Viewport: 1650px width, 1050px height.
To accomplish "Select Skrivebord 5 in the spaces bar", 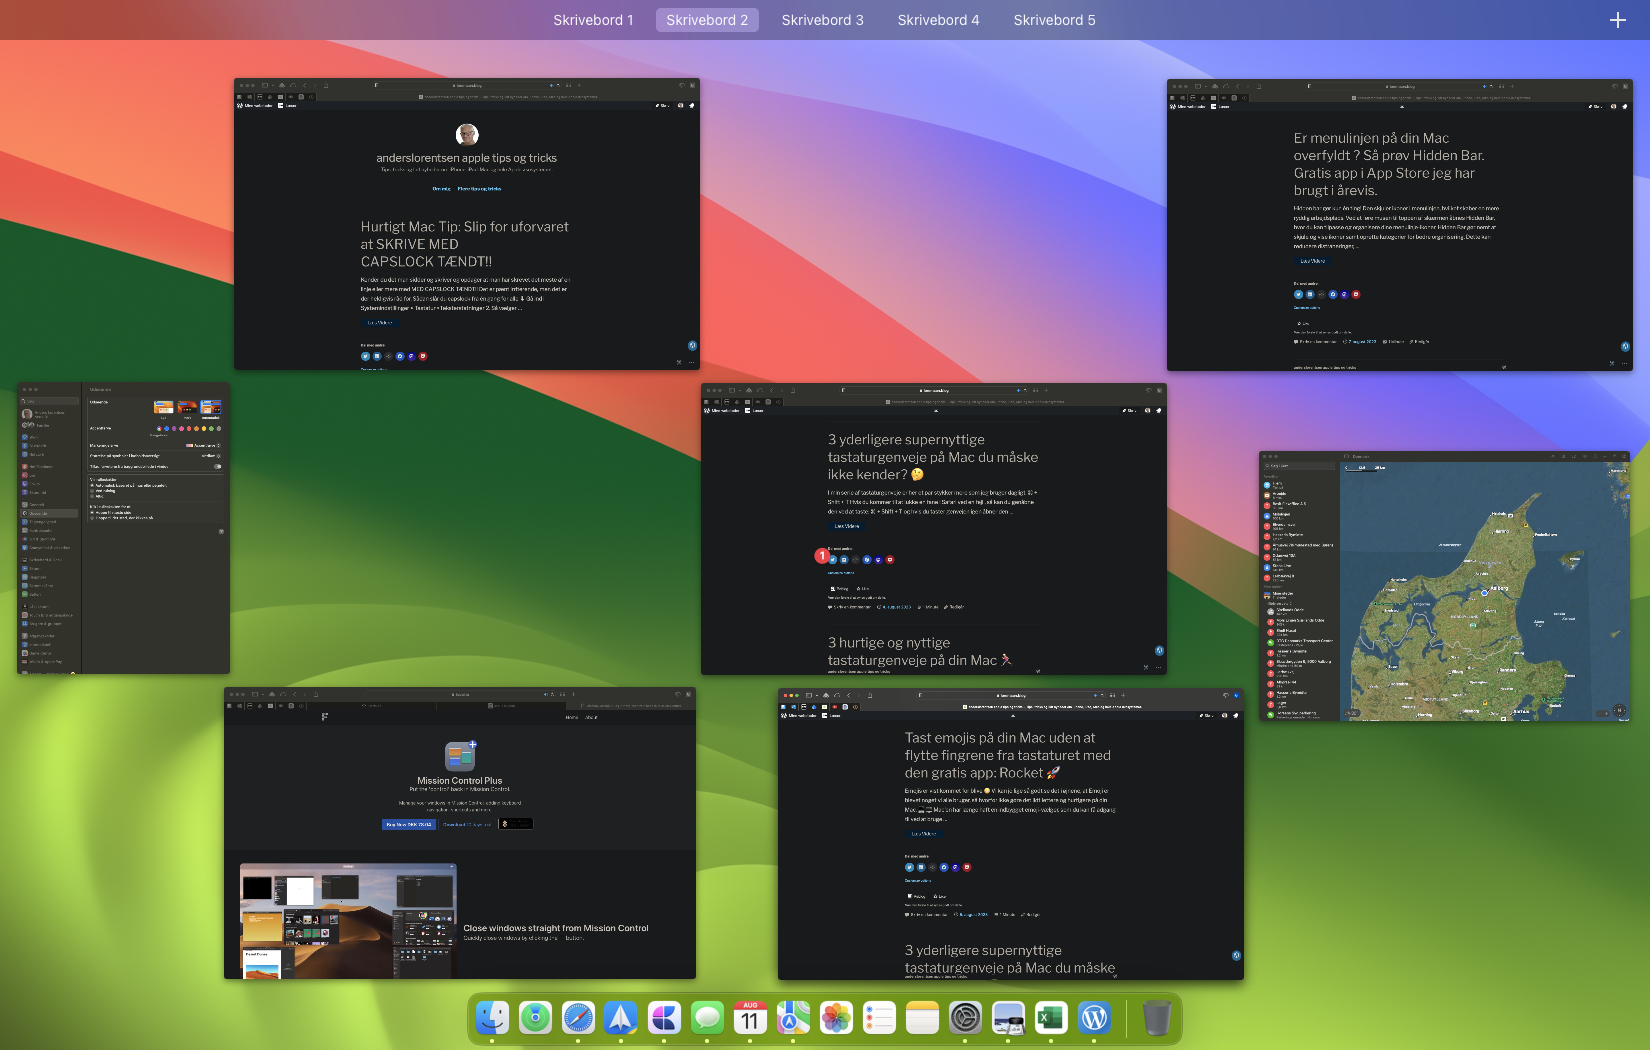I will [x=1054, y=20].
